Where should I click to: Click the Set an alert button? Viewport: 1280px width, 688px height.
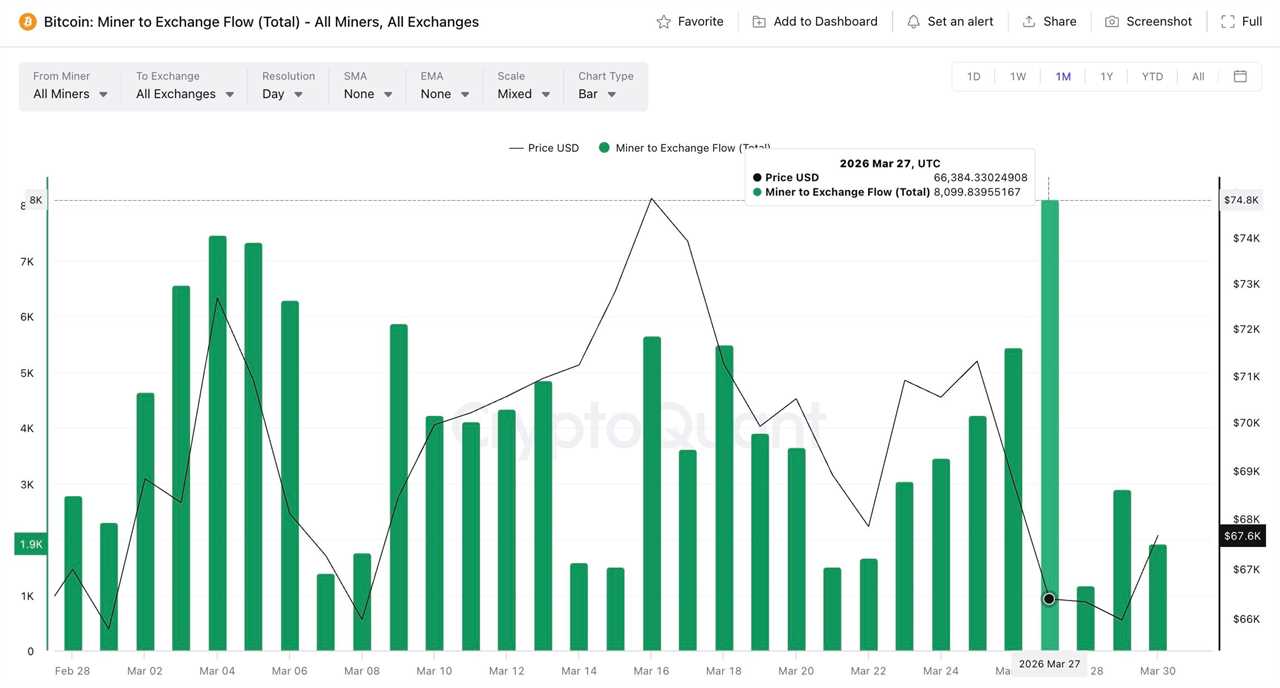(950, 21)
